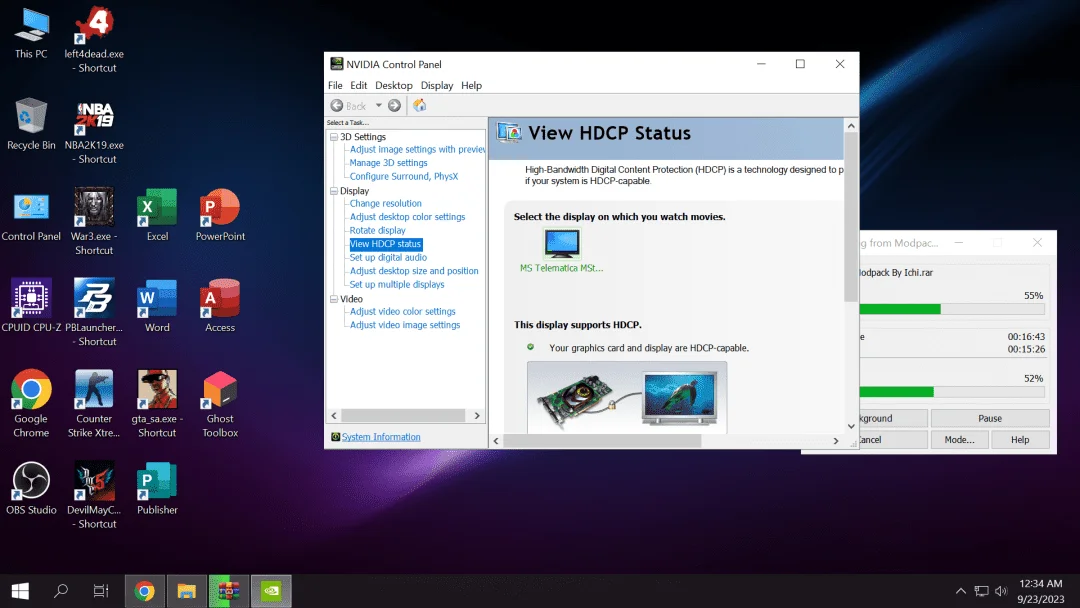Screen dimensions: 1080x608
Task: Click the content pane's vertical scroll down arrow
Action: click(851, 426)
